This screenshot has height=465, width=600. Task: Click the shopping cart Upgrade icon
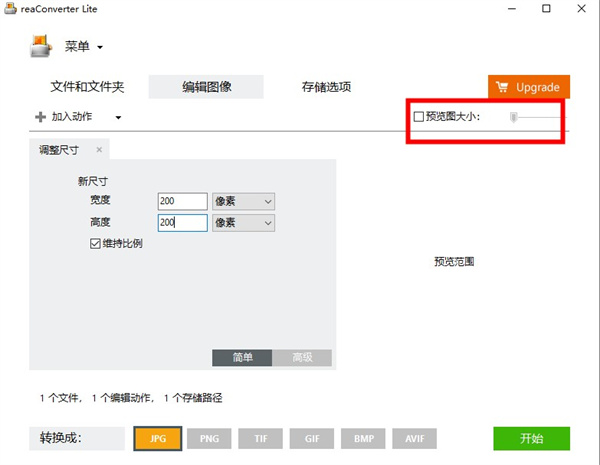(x=502, y=87)
